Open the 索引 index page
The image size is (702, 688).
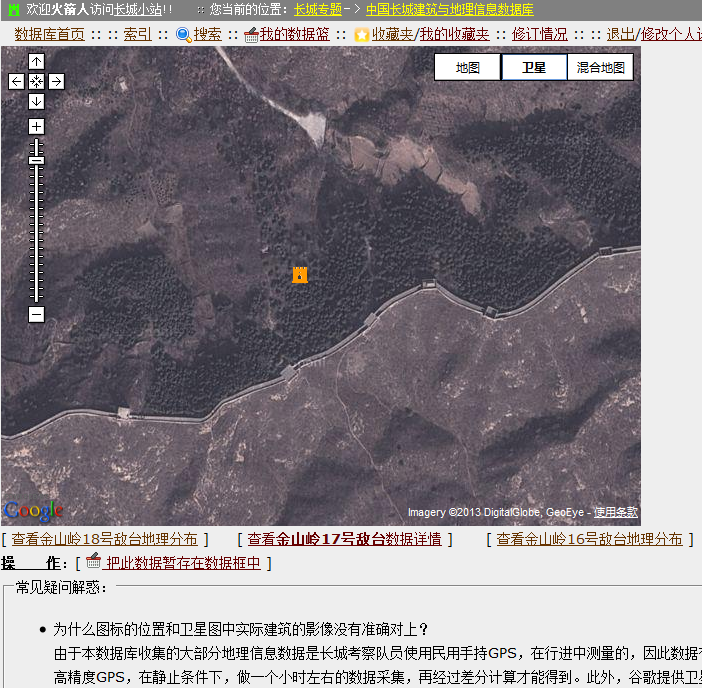coord(137,34)
